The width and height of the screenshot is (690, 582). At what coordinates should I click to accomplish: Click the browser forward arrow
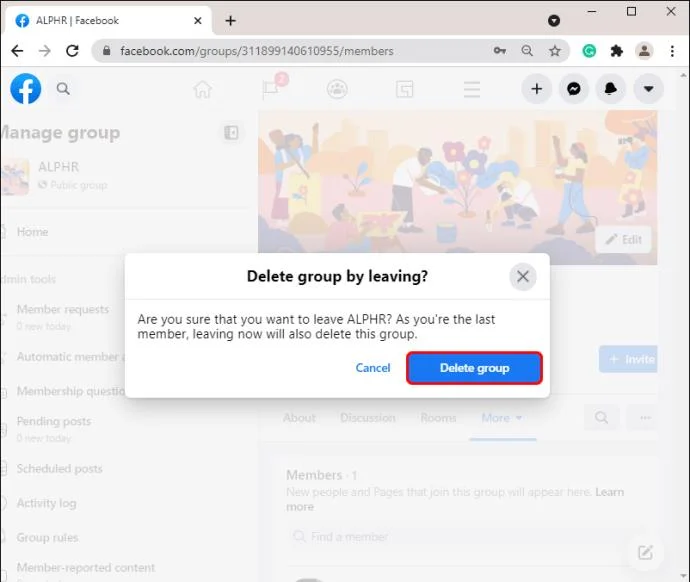pos(44,51)
